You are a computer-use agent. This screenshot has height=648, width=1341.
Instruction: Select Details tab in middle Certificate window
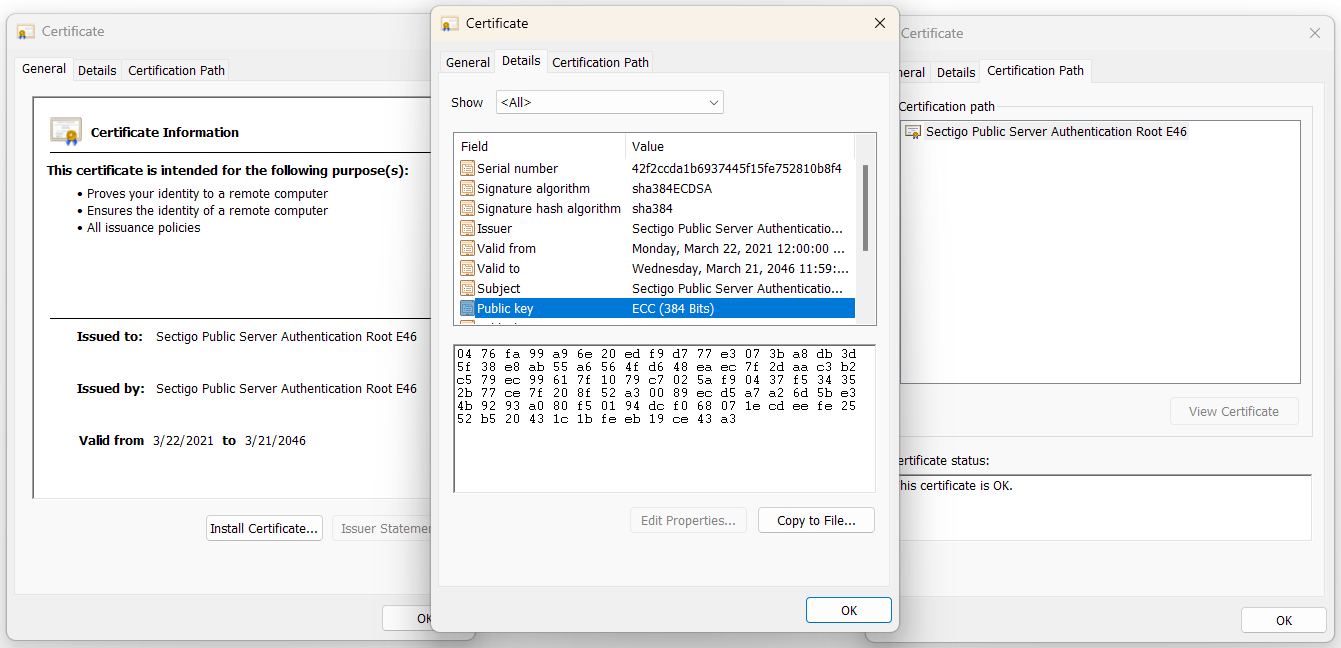(521, 60)
